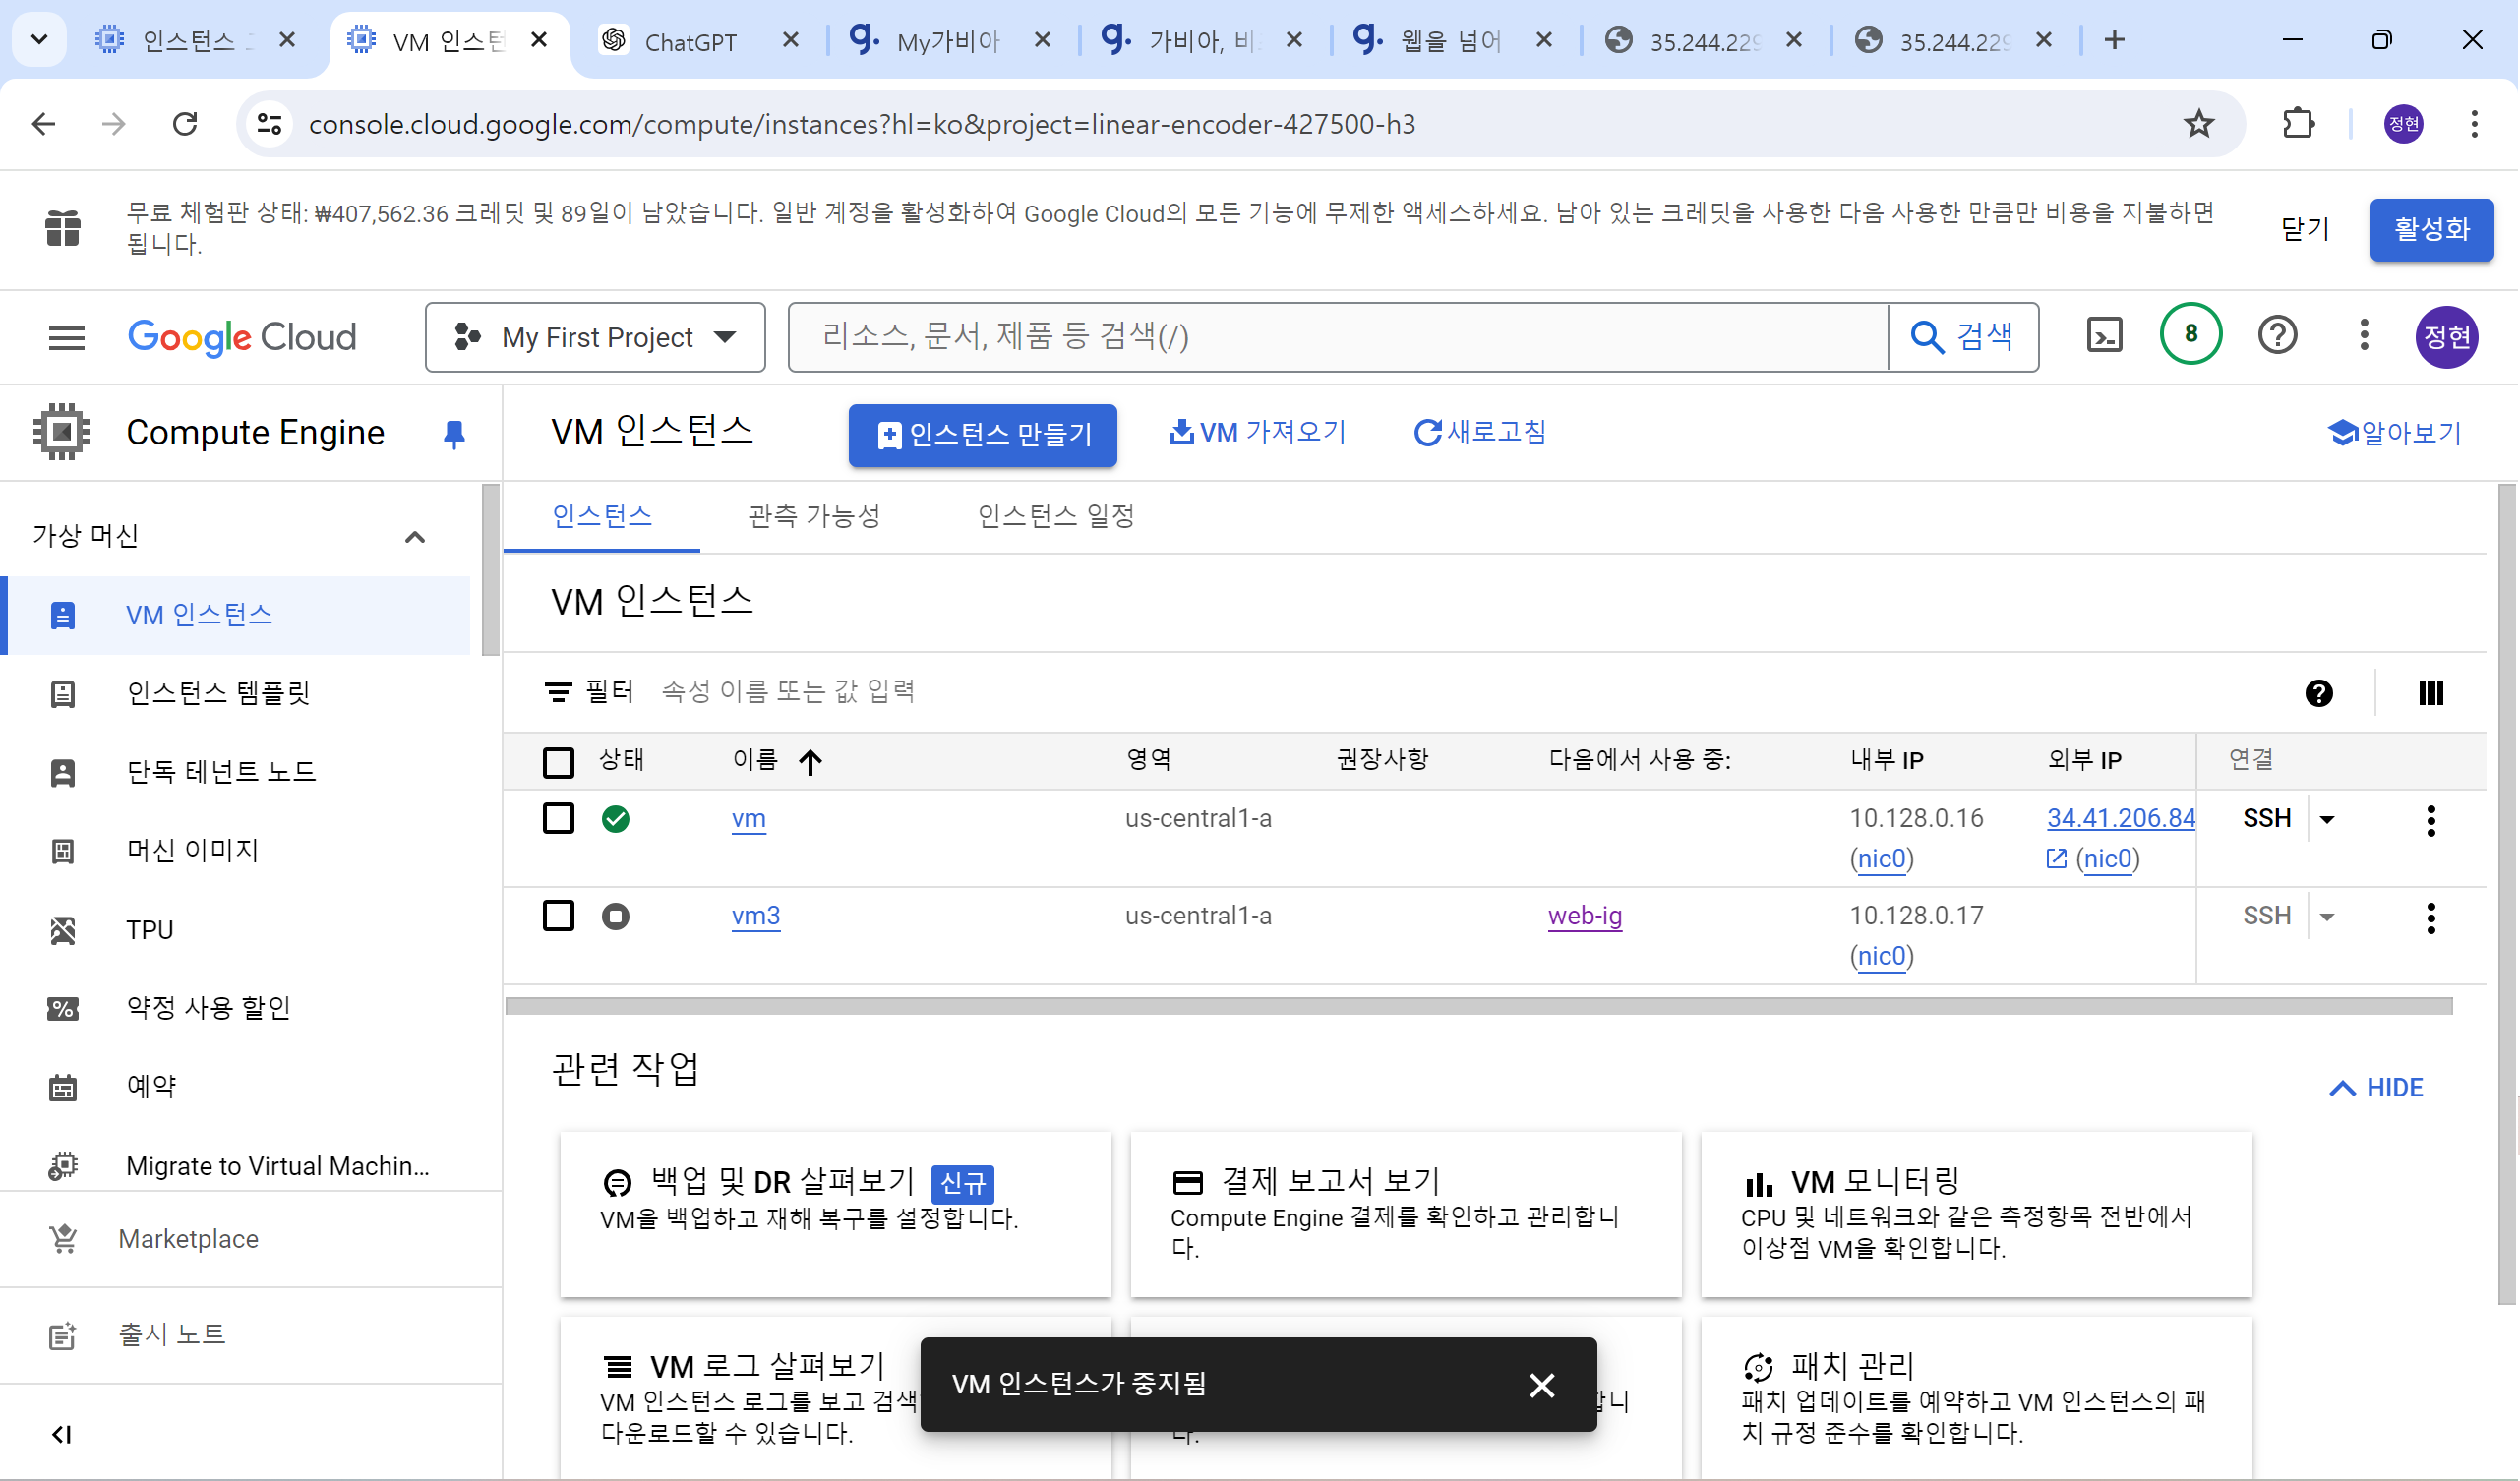2520x1481 pixels.
Task: Open the header three-dot settings menu
Action: click(2363, 335)
